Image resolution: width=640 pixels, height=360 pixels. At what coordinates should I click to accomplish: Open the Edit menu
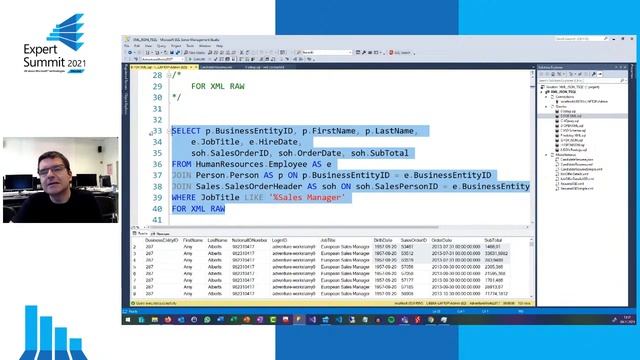point(137,46)
